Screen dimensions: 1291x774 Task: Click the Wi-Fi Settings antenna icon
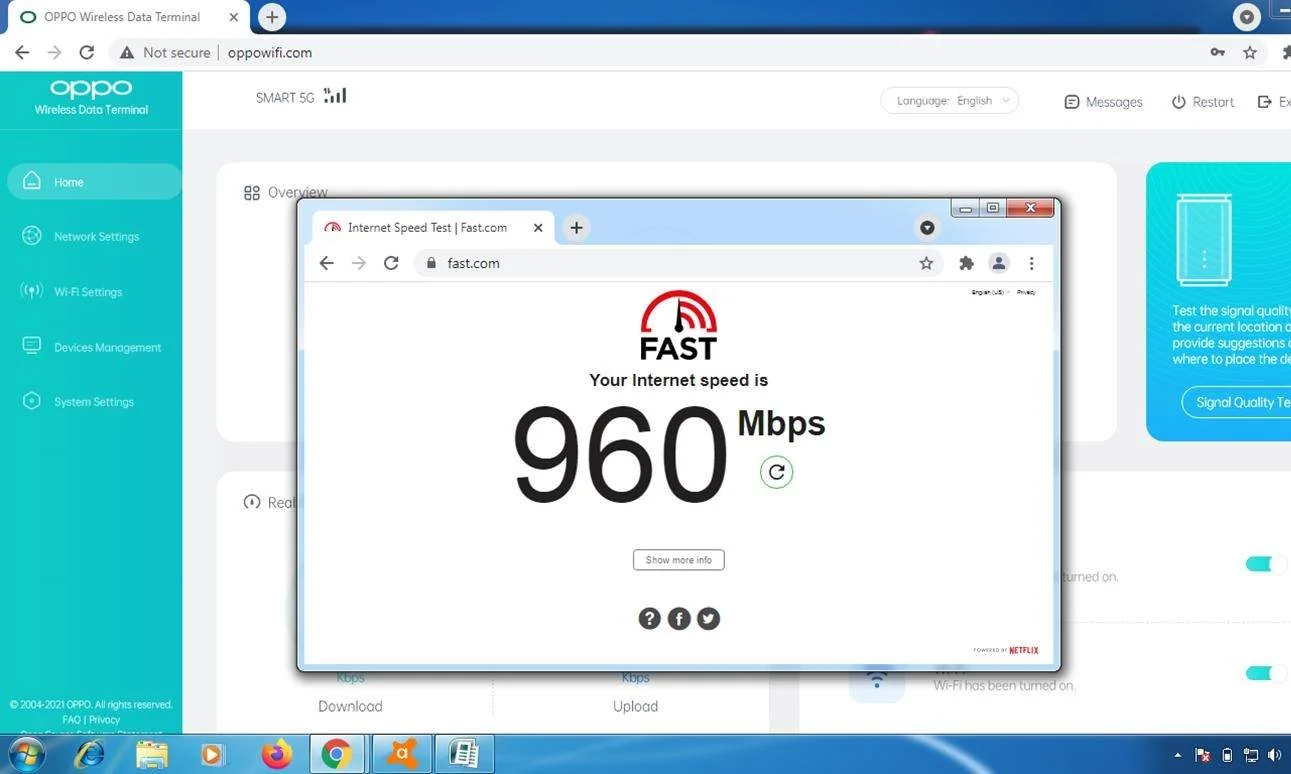(x=32, y=291)
